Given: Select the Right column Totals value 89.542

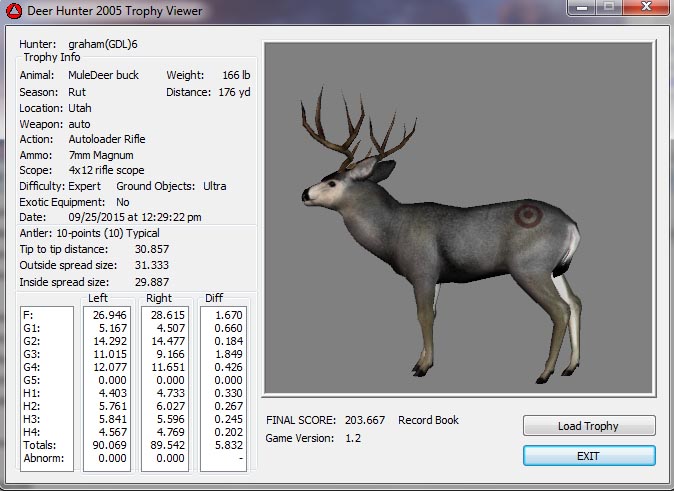Looking at the screenshot, I should 165,444.
